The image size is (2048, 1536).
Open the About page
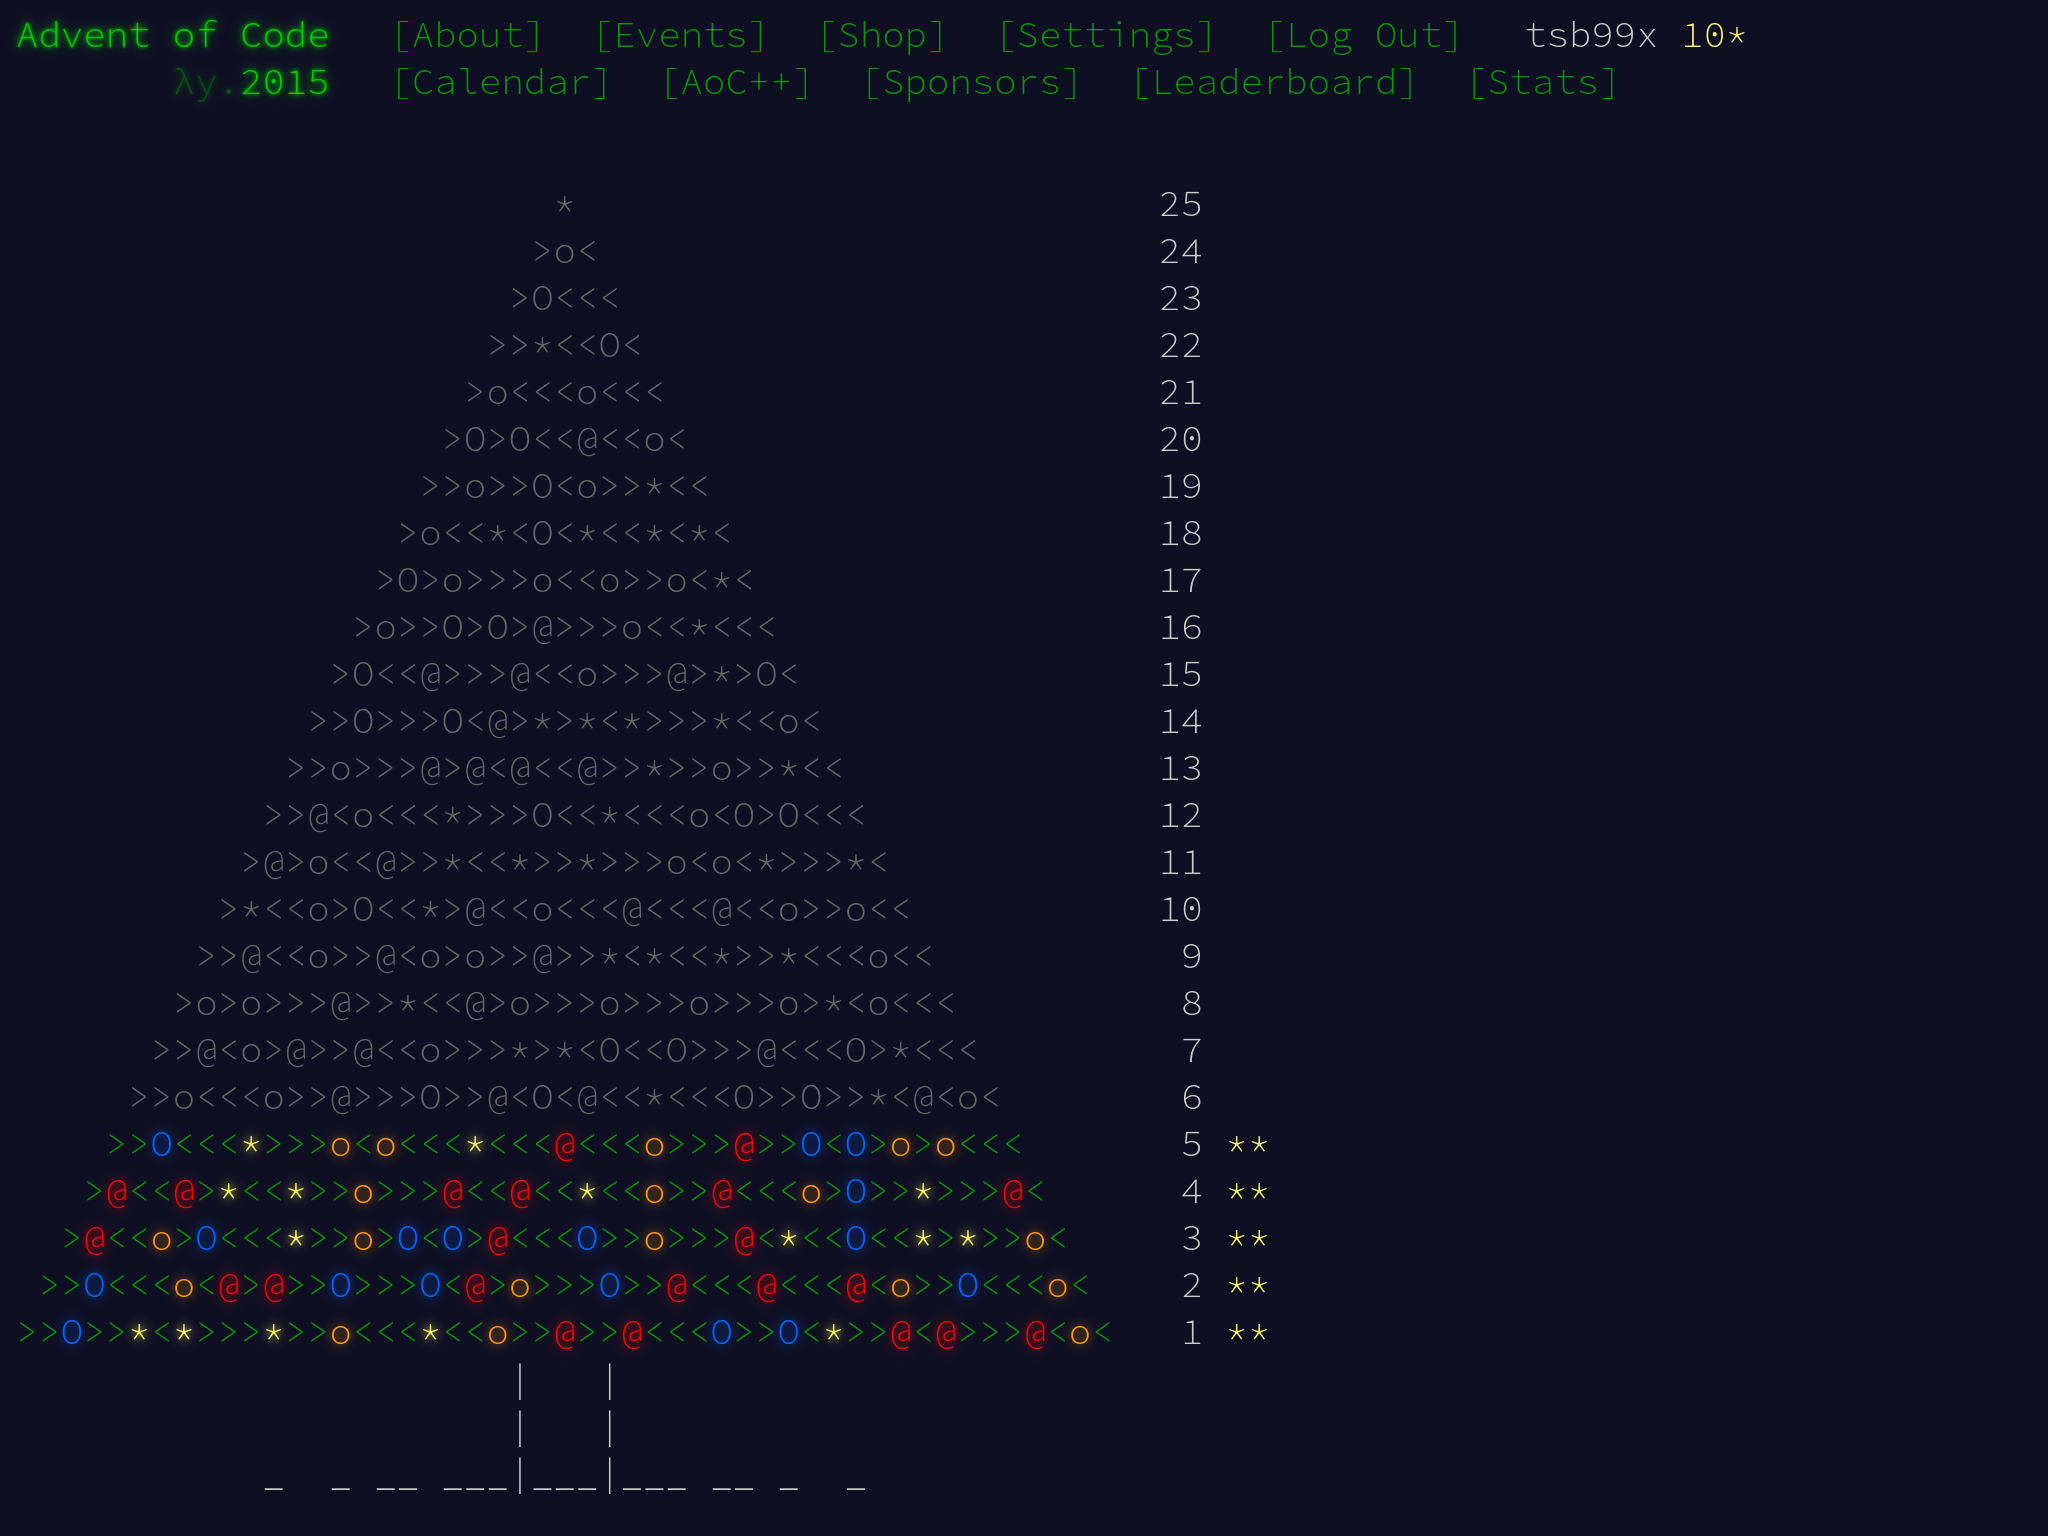point(467,35)
